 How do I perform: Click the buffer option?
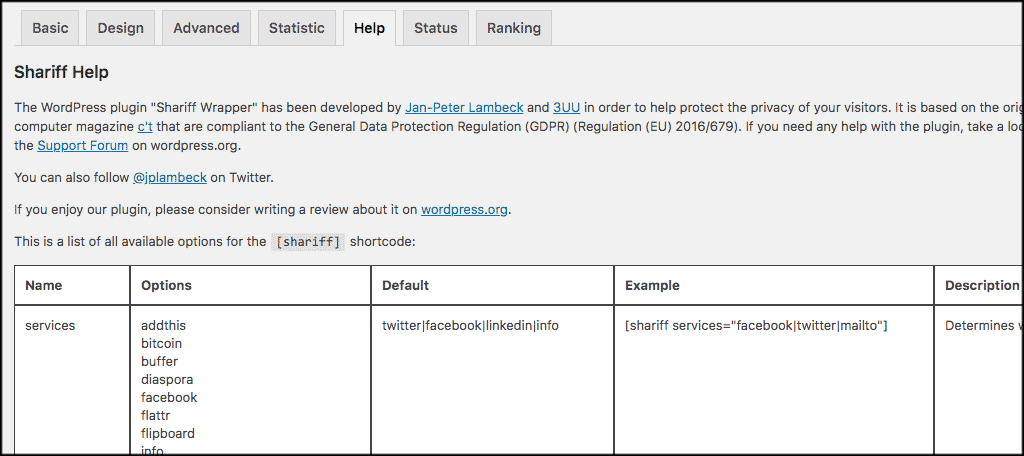[x=159, y=361]
